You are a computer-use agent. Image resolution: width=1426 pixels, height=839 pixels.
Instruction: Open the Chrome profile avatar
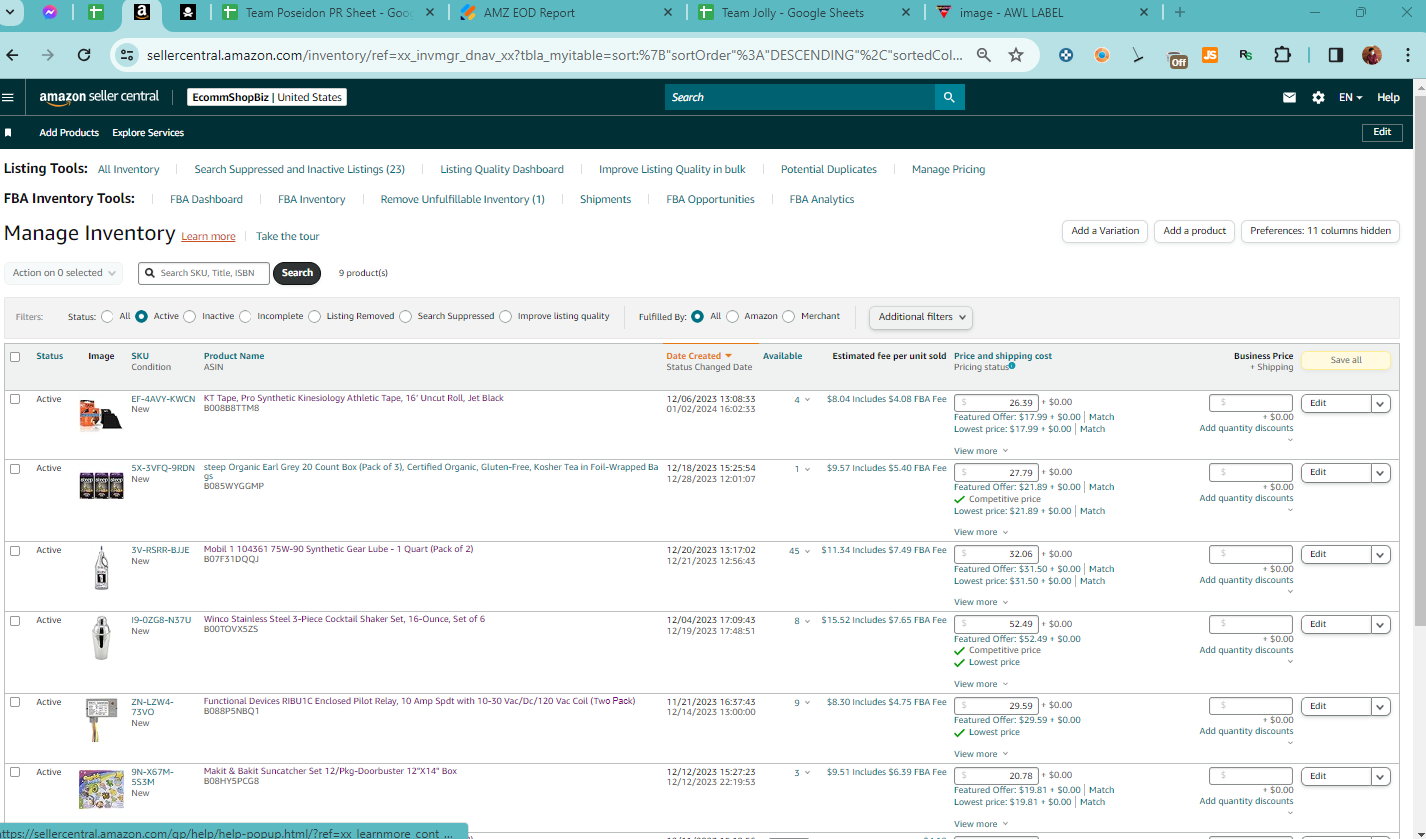1372,55
